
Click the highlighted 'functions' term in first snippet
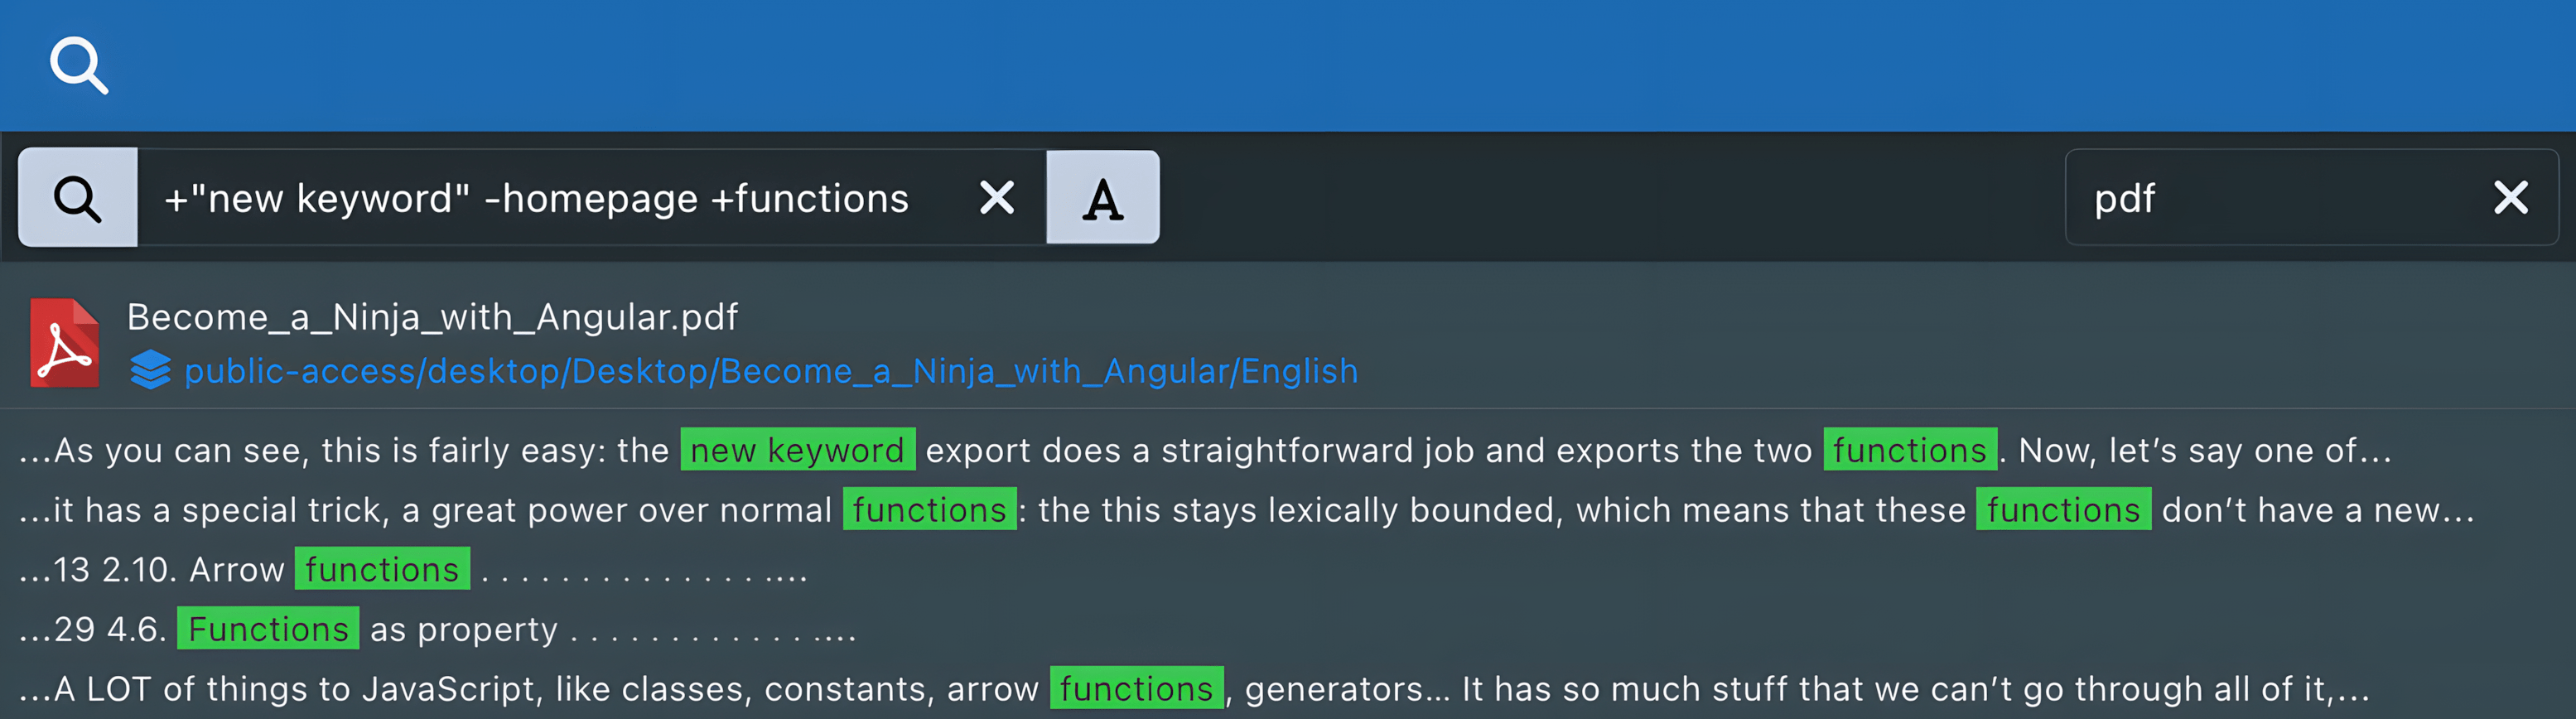pyautogui.click(x=1910, y=450)
